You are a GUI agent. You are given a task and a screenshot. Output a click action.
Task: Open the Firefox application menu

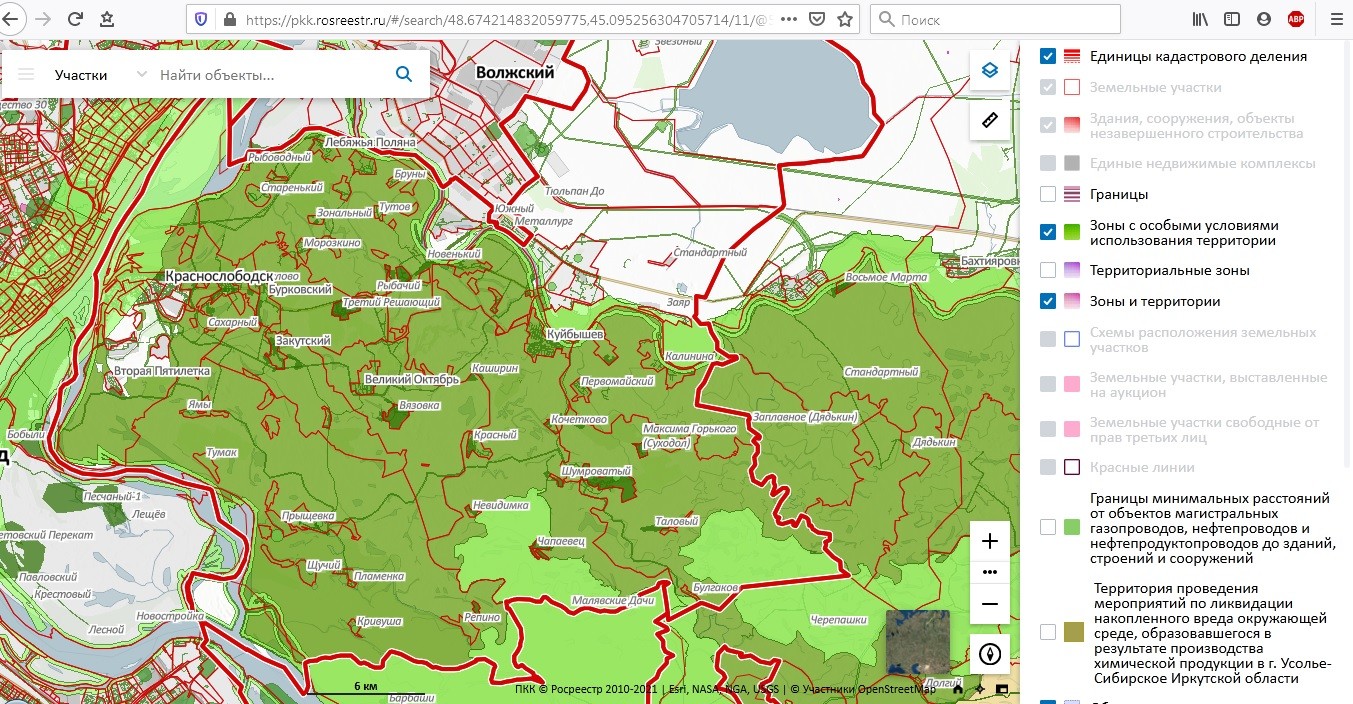click(x=1334, y=19)
